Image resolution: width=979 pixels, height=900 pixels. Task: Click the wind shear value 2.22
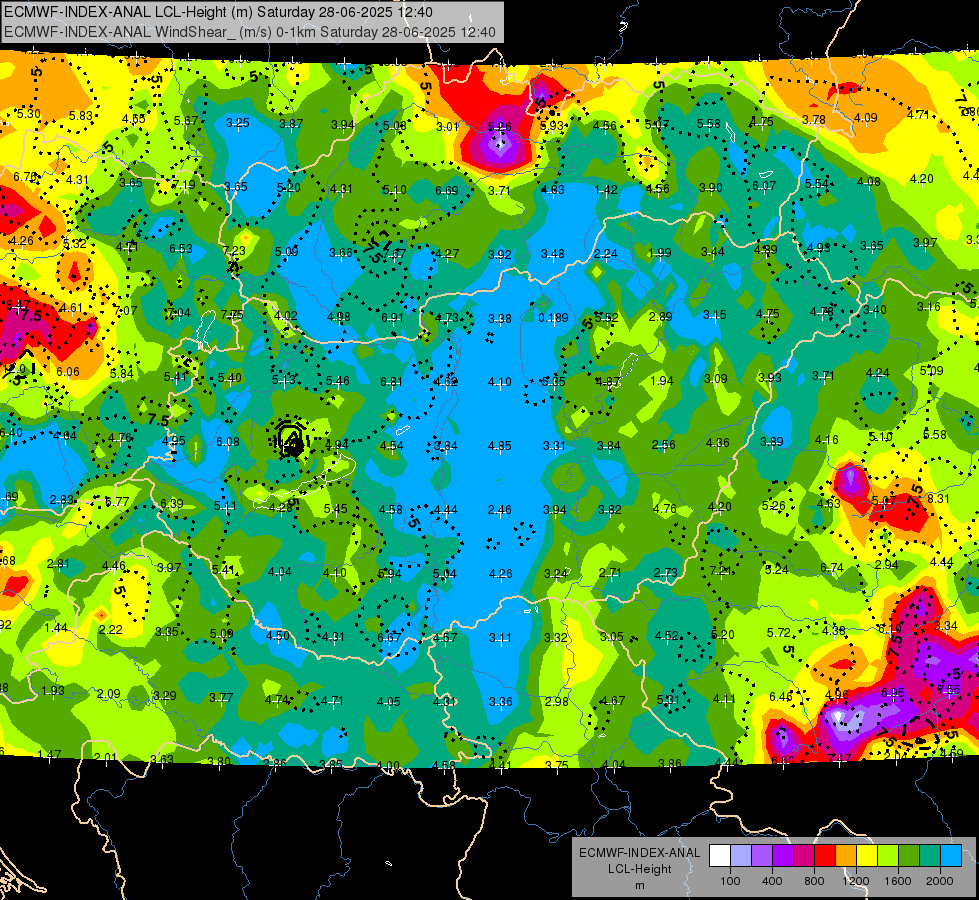[x=111, y=630]
